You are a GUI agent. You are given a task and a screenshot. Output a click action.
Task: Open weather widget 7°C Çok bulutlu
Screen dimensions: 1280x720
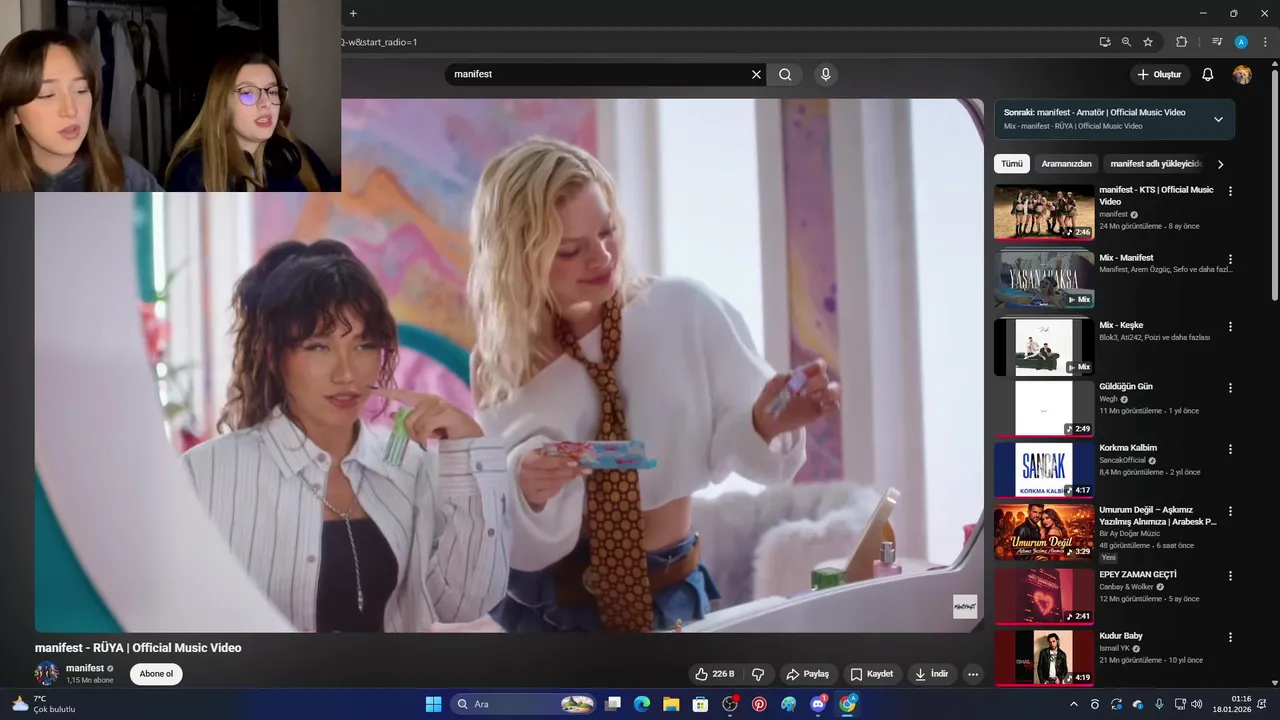coord(42,704)
